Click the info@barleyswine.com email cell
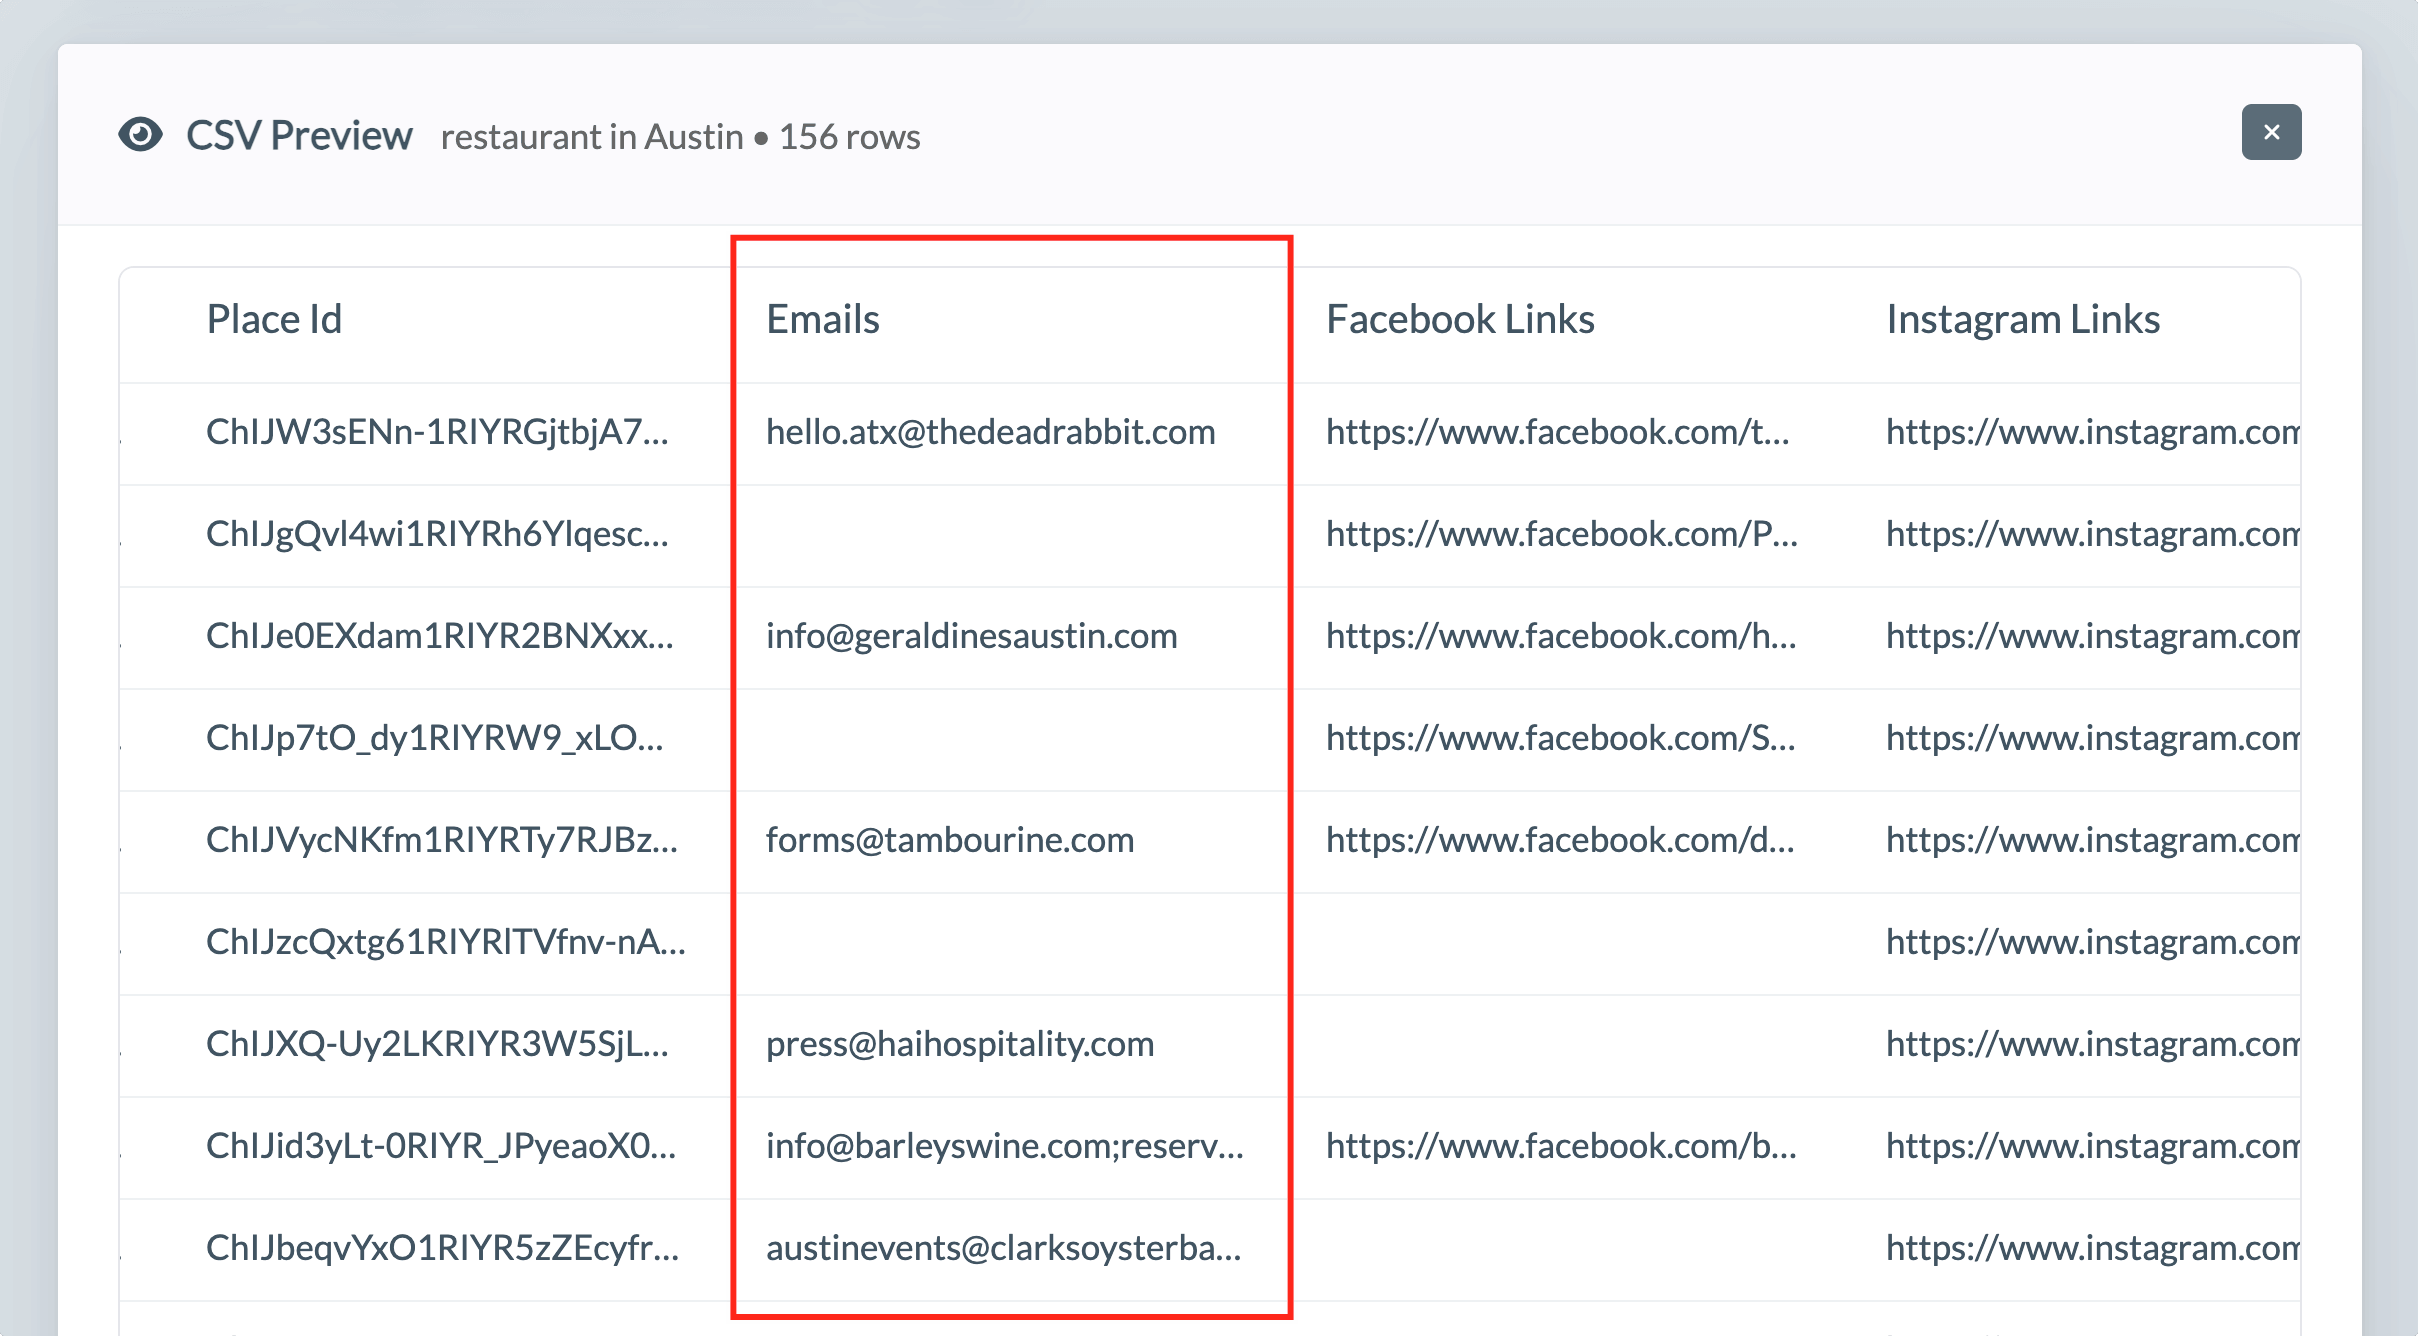This screenshot has height=1336, width=2418. pyautogui.click(x=1005, y=1146)
